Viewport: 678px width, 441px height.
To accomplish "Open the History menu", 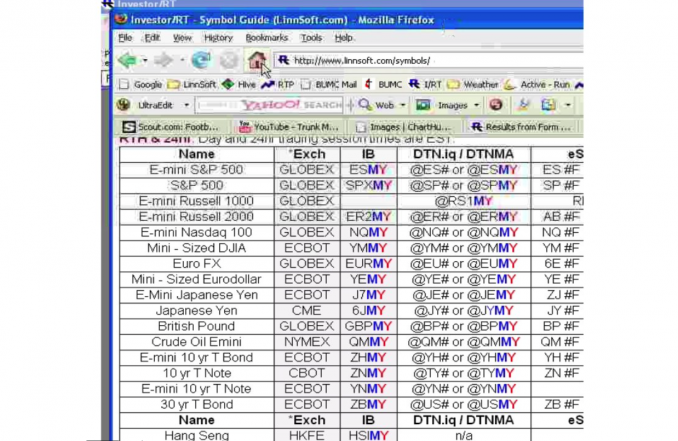I will [x=217, y=38].
